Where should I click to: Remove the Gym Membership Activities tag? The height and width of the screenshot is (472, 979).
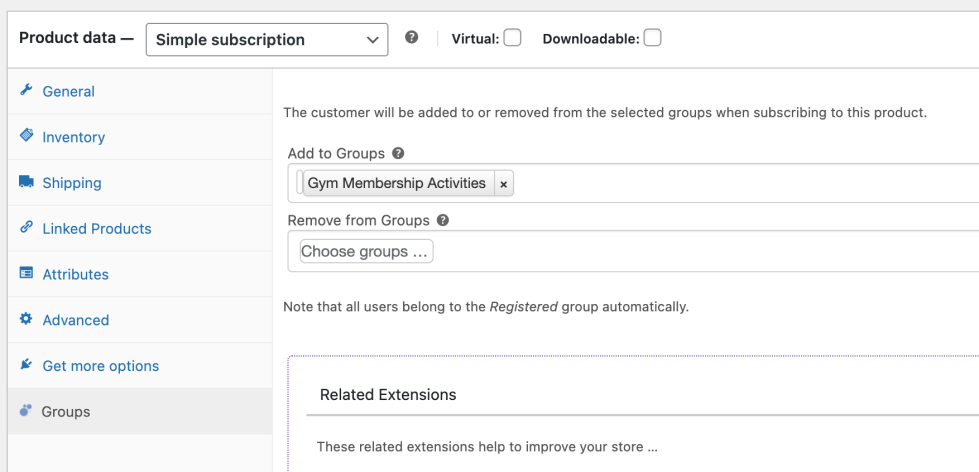(x=504, y=184)
